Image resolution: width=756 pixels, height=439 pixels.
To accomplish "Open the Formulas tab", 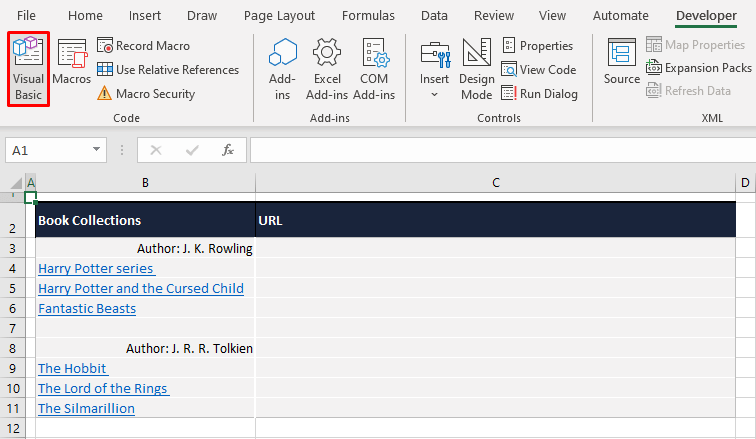I will point(368,15).
